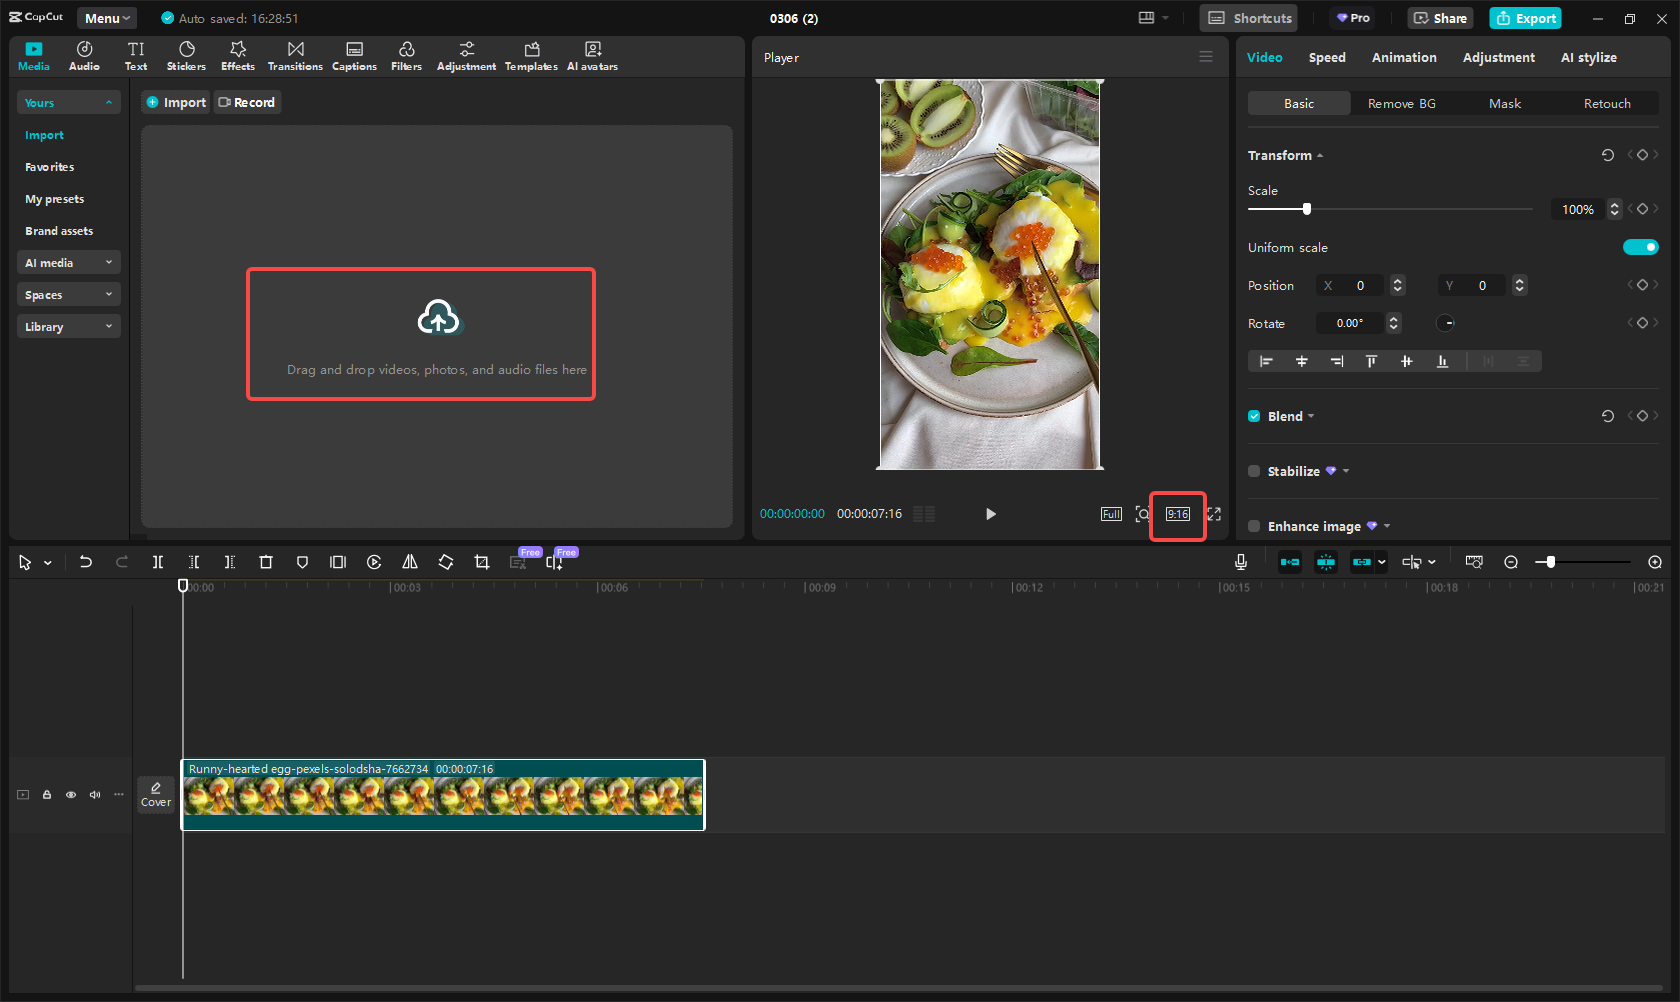Click the mirror flip icon
The height and width of the screenshot is (1002, 1680).
[x=410, y=562]
